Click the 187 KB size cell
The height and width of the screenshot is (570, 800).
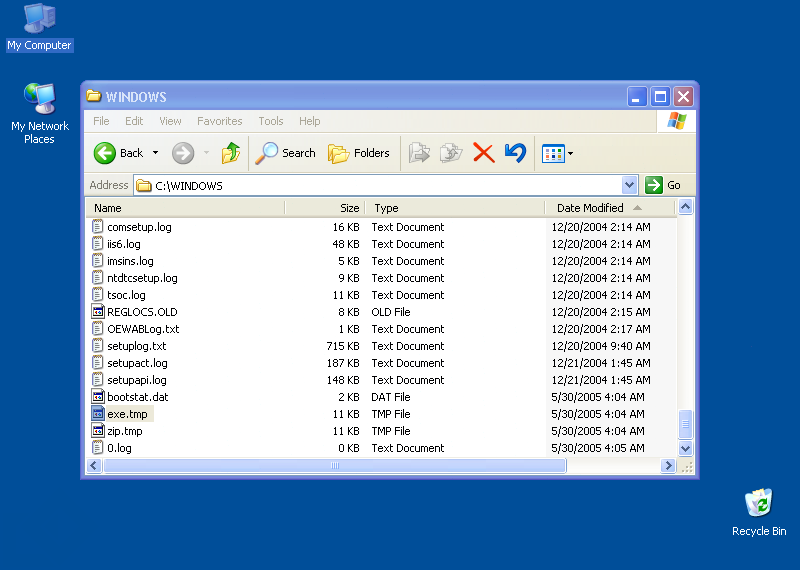[x=343, y=363]
